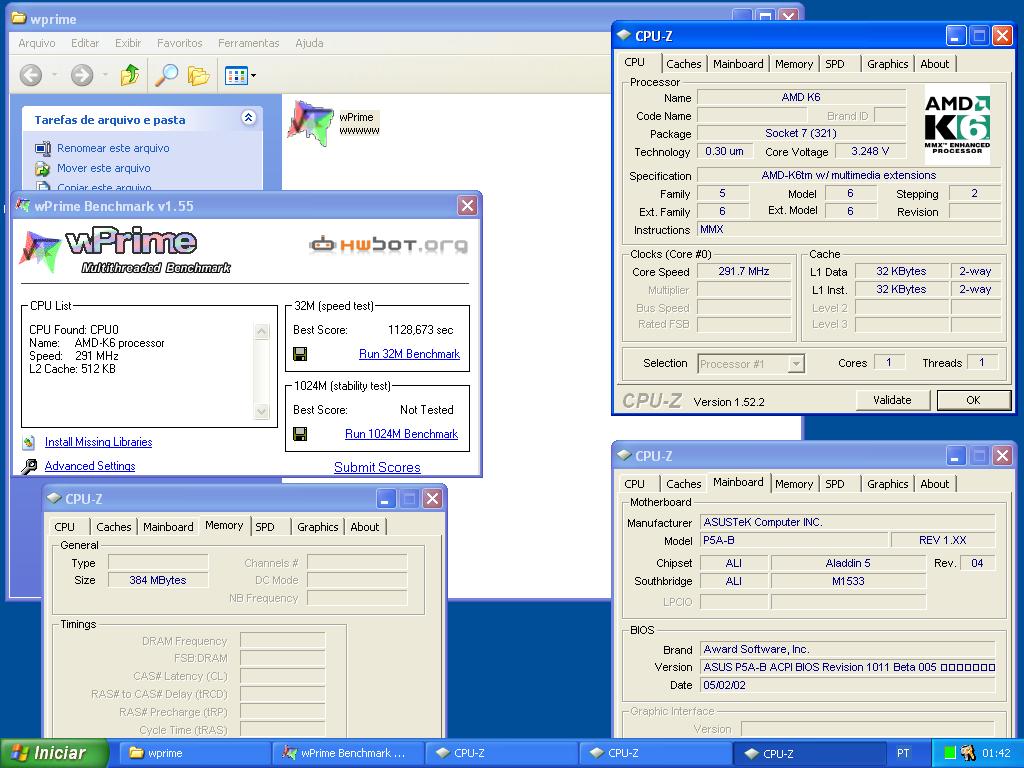Viewport: 1024px width, 768px height.
Task: Open the Favoritos menu
Action: tap(180, 43)
